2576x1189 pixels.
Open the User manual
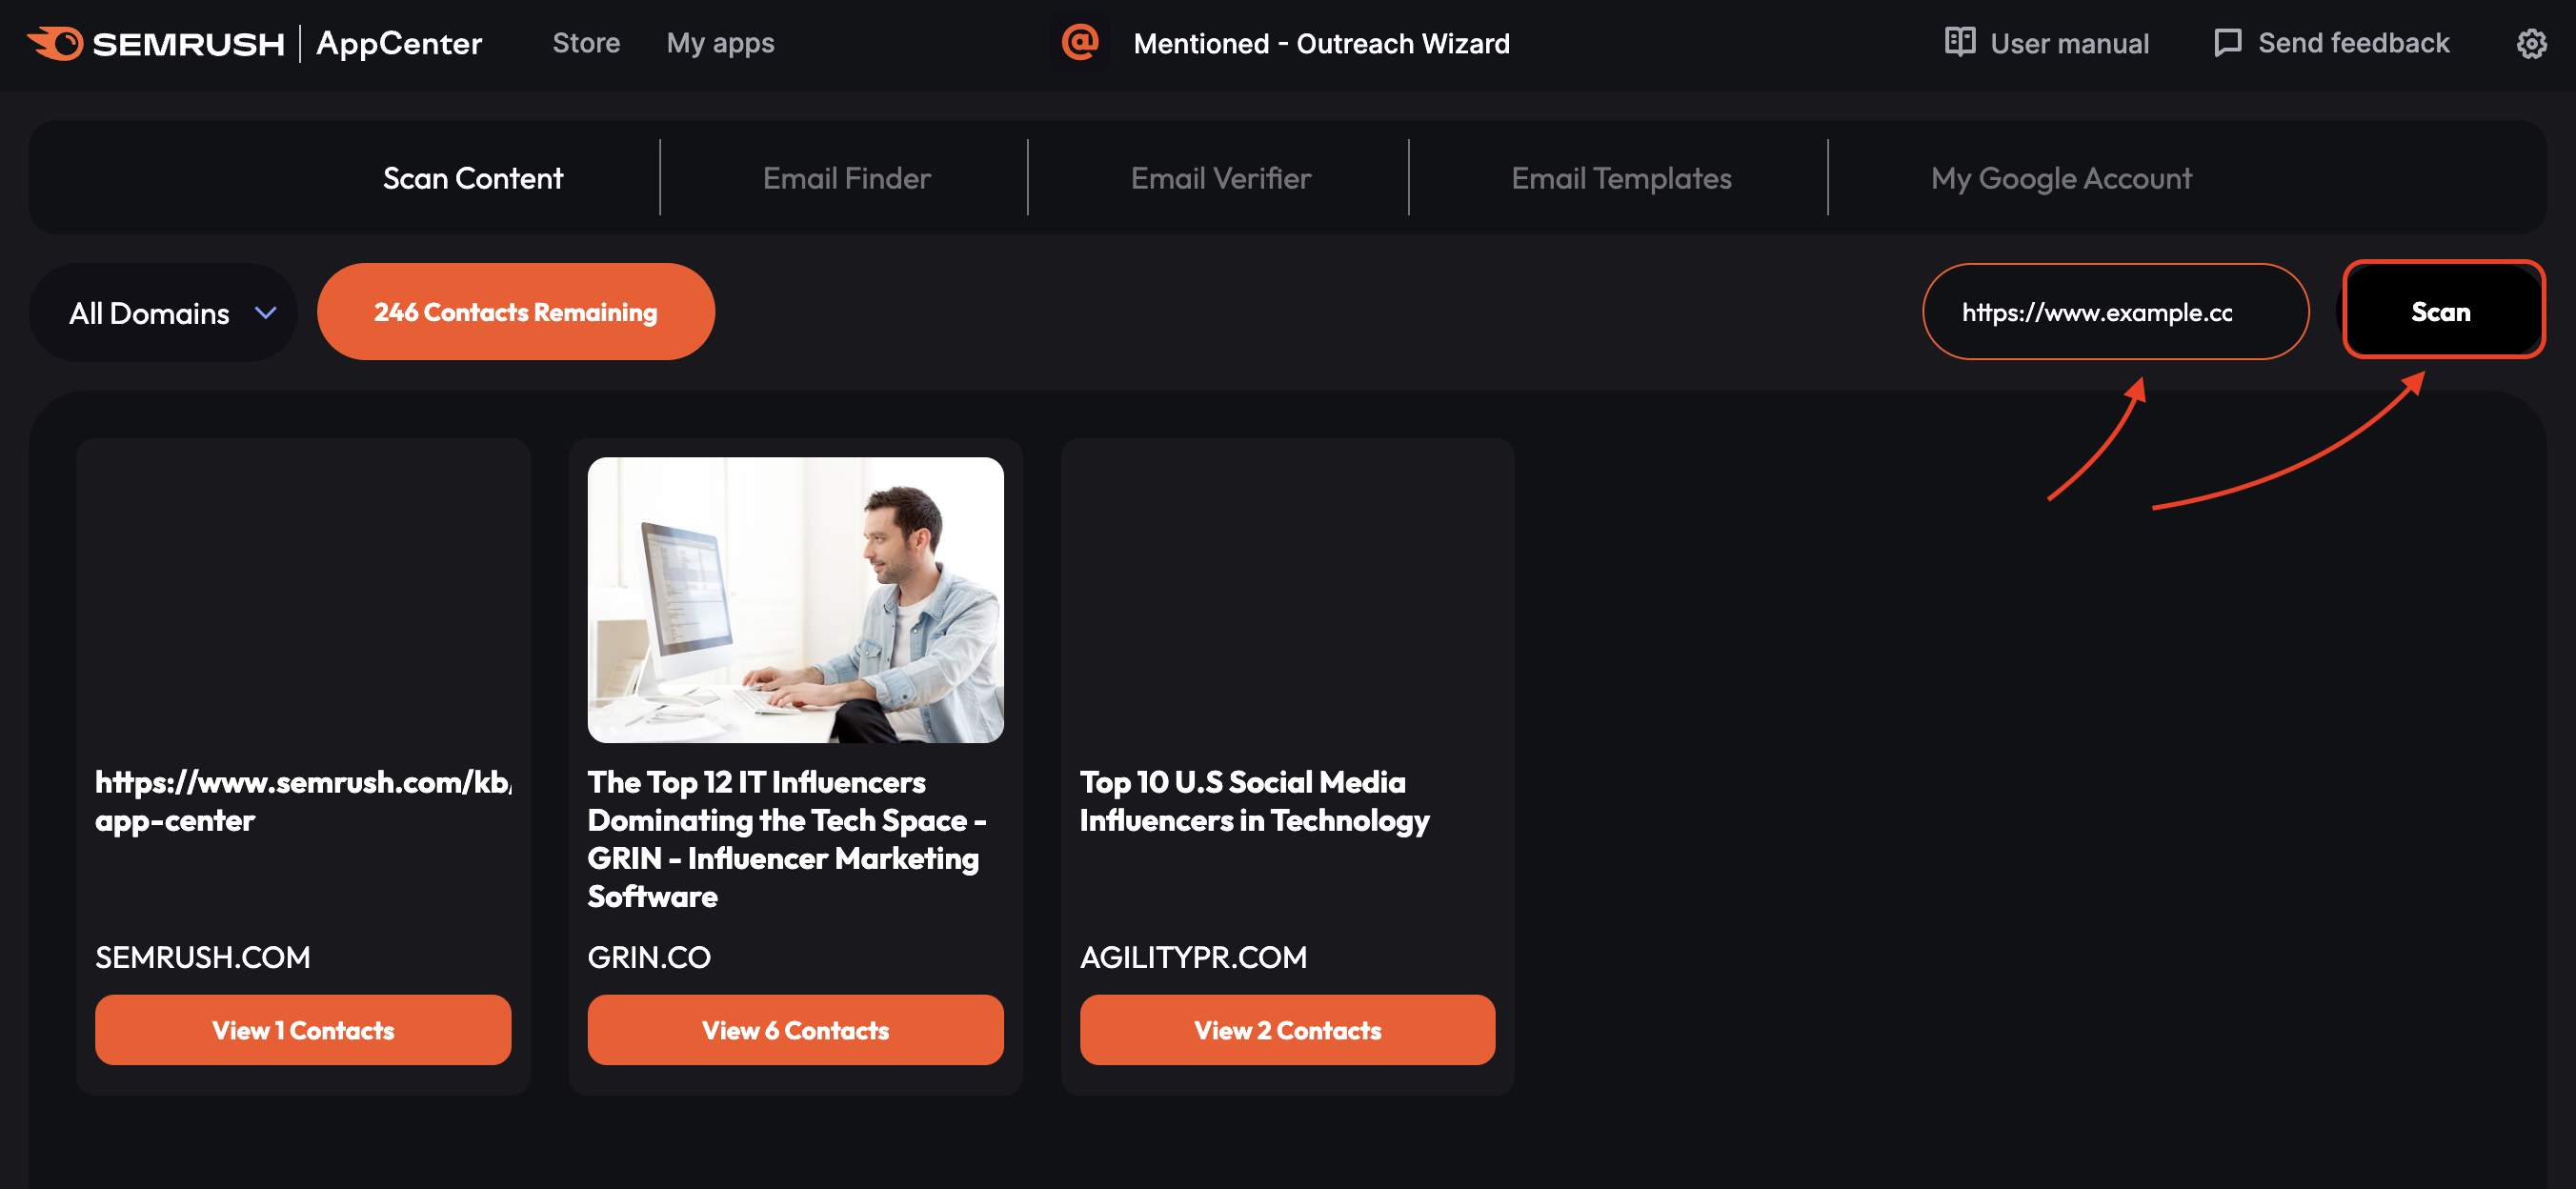[x=2047, y=41]
